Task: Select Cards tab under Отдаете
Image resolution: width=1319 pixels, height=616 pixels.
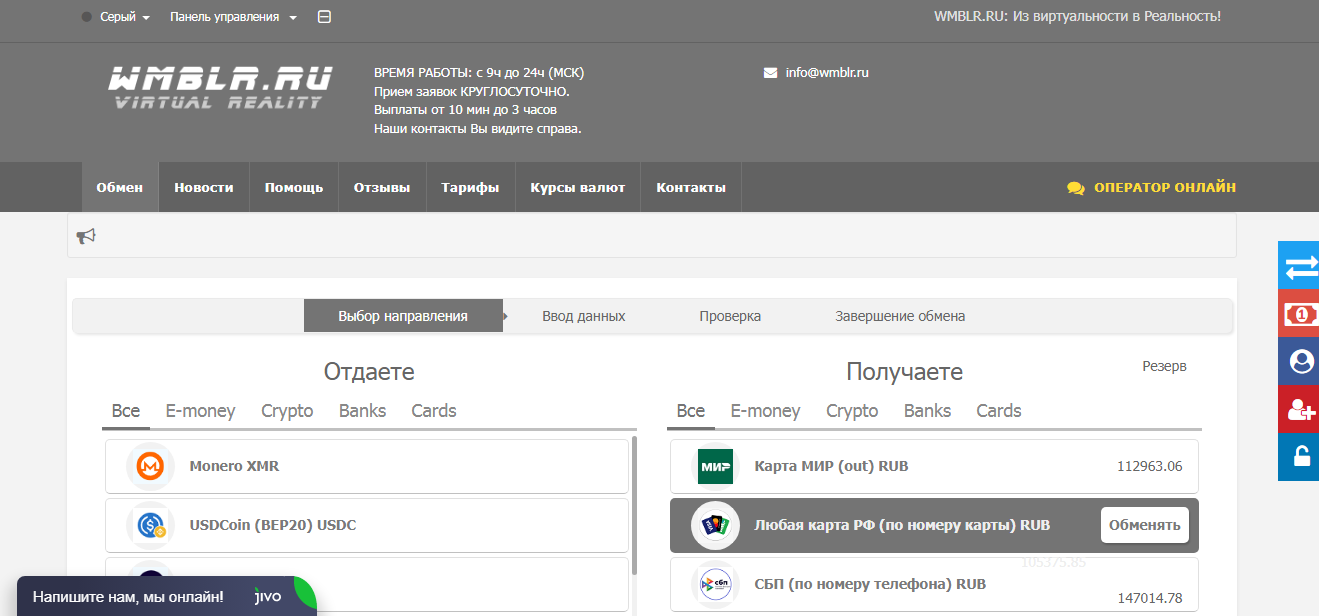Action: click(x=434, y=411)
